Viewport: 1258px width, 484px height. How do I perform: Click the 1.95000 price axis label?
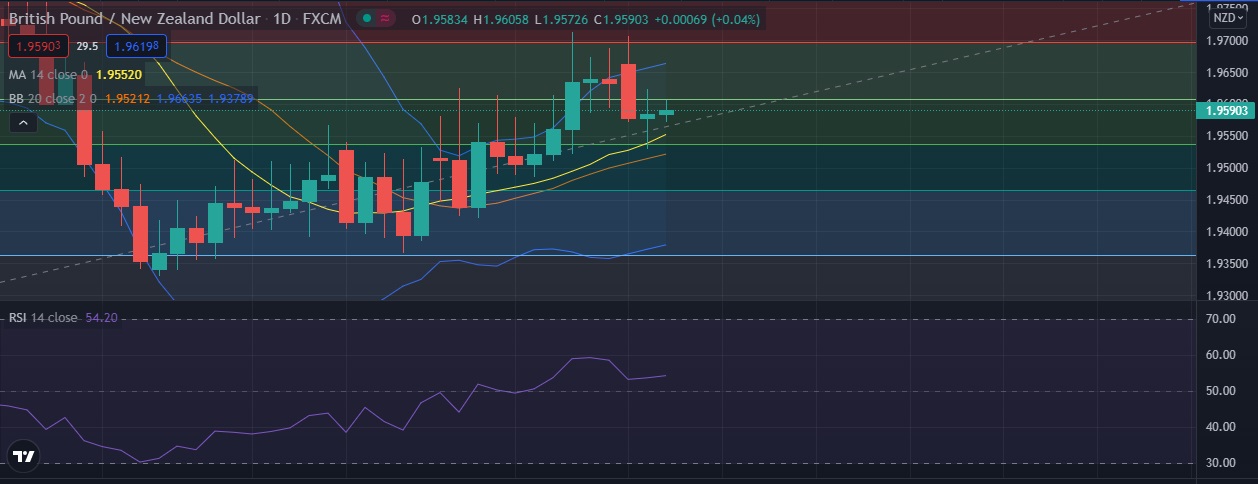point(1225,168)
